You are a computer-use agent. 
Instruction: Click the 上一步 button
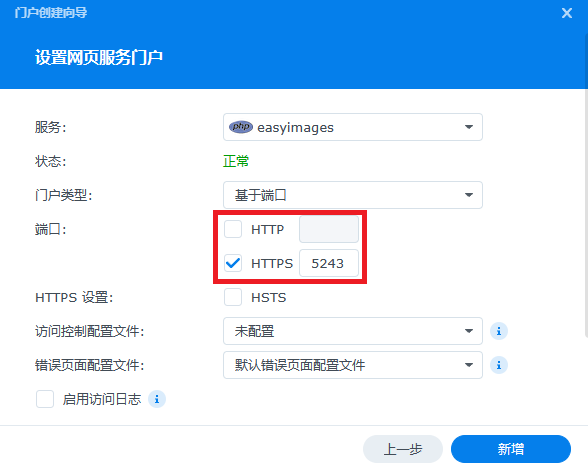403,449
